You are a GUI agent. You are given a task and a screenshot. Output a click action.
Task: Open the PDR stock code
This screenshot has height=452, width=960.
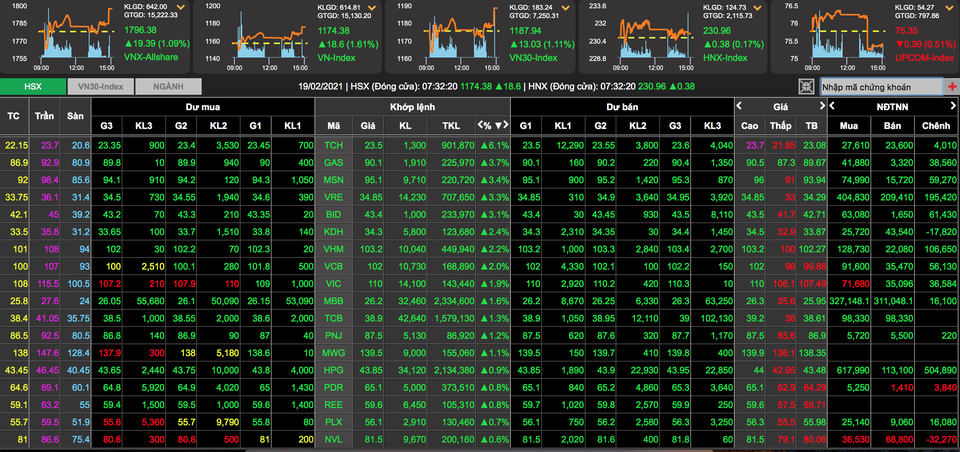334,388
